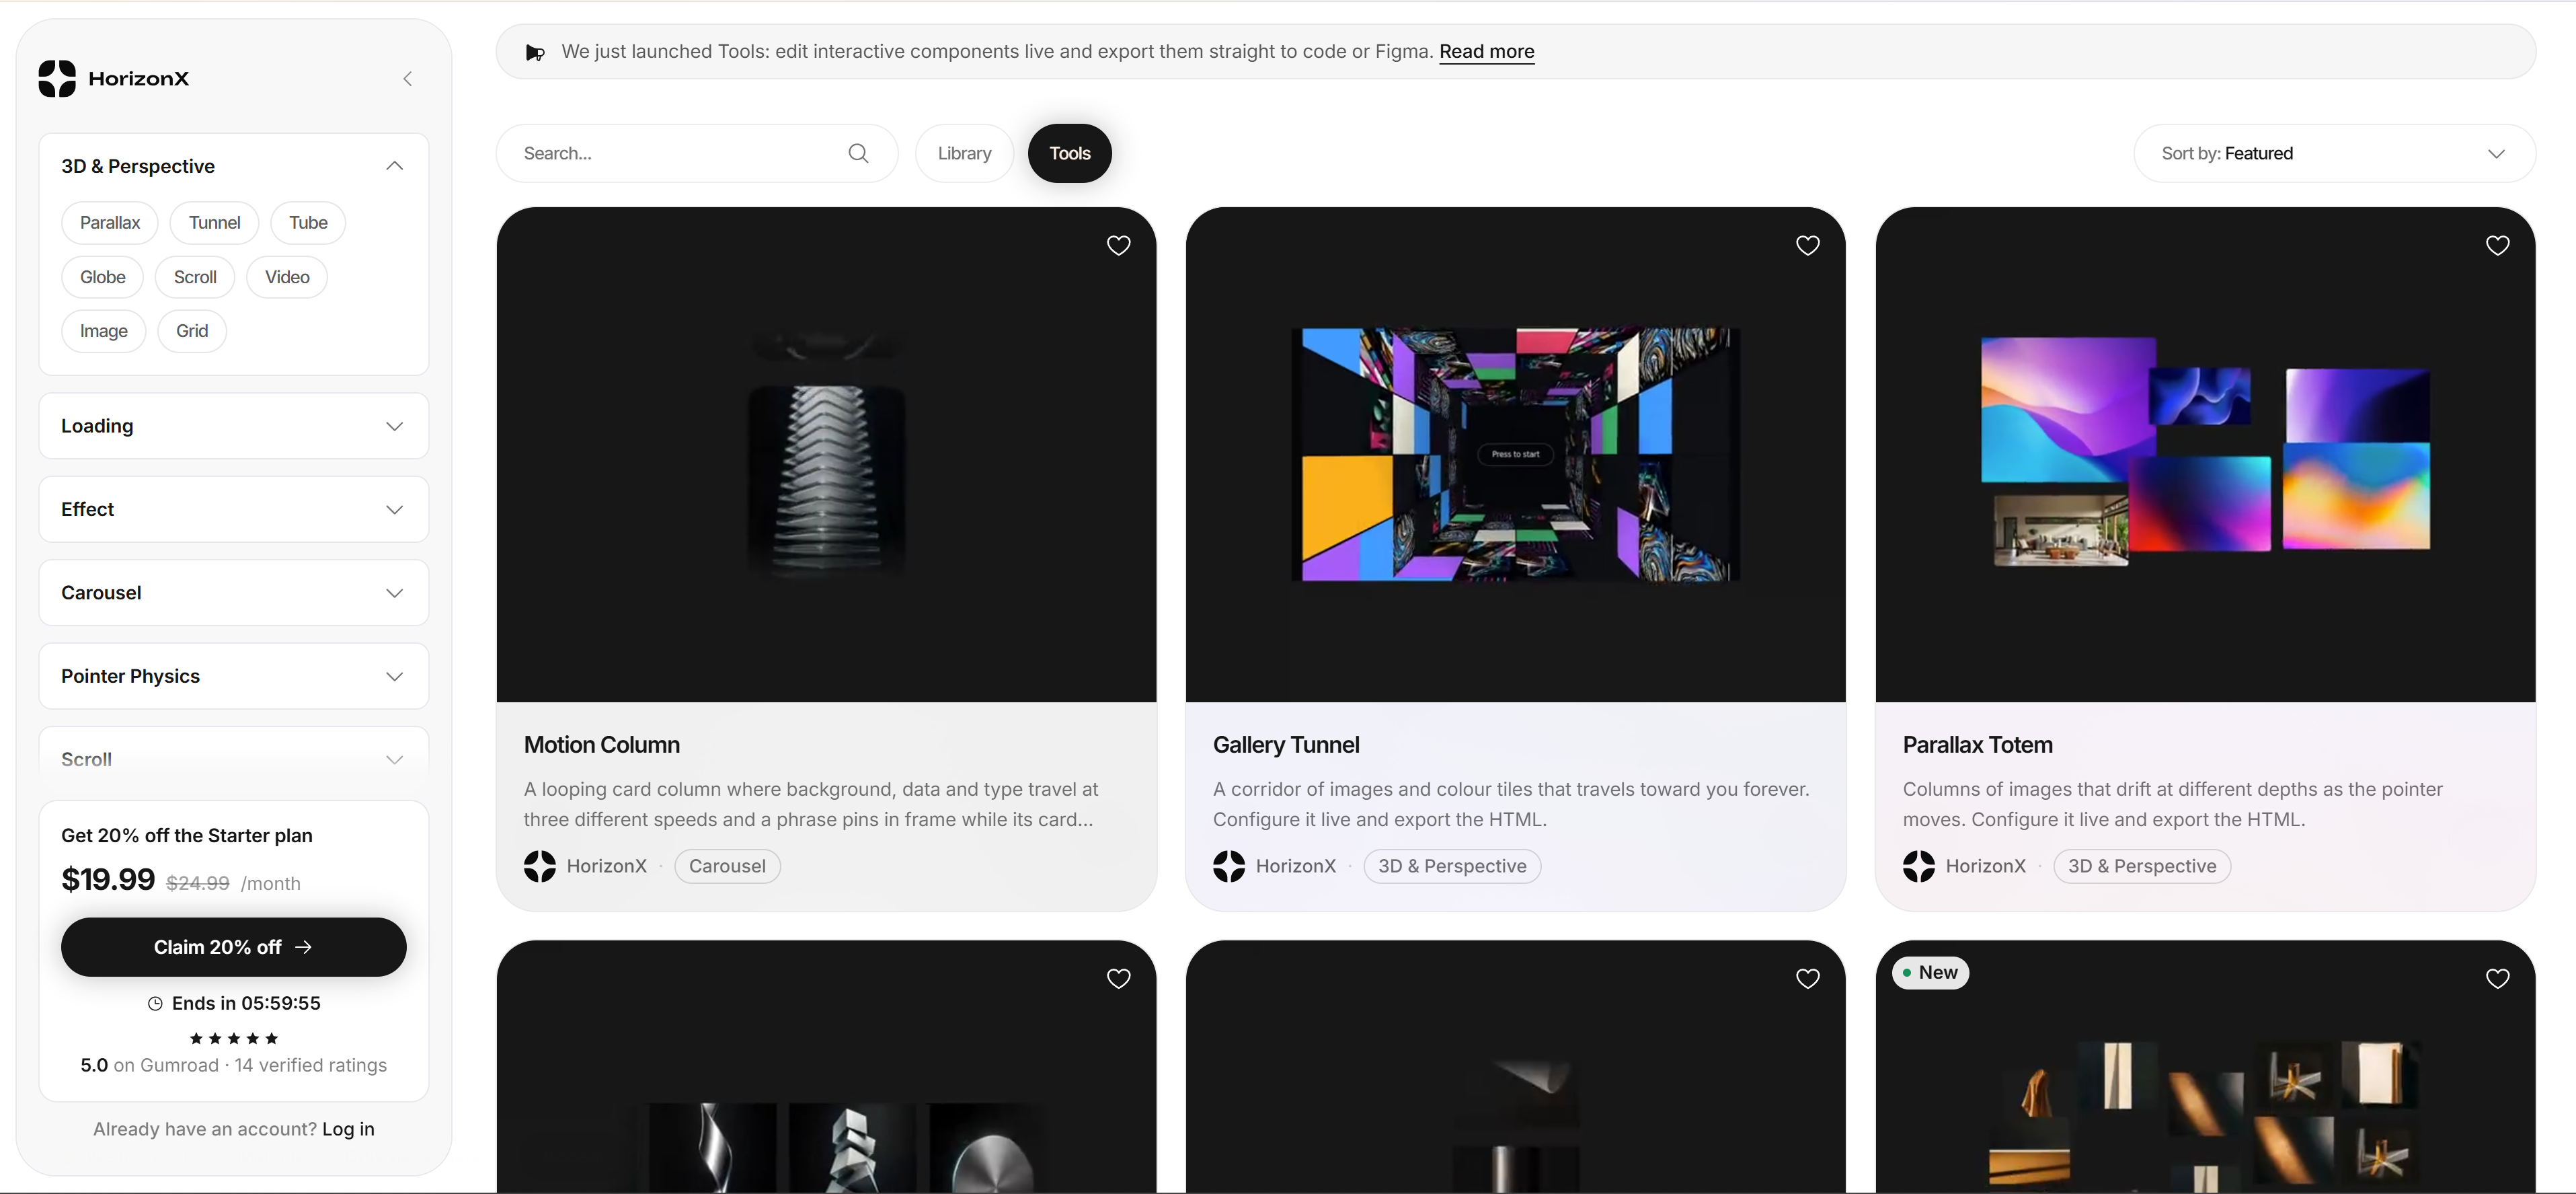Click the announcement flag icon in banner
2576x1194 pixels.
(x=535, y=52)
